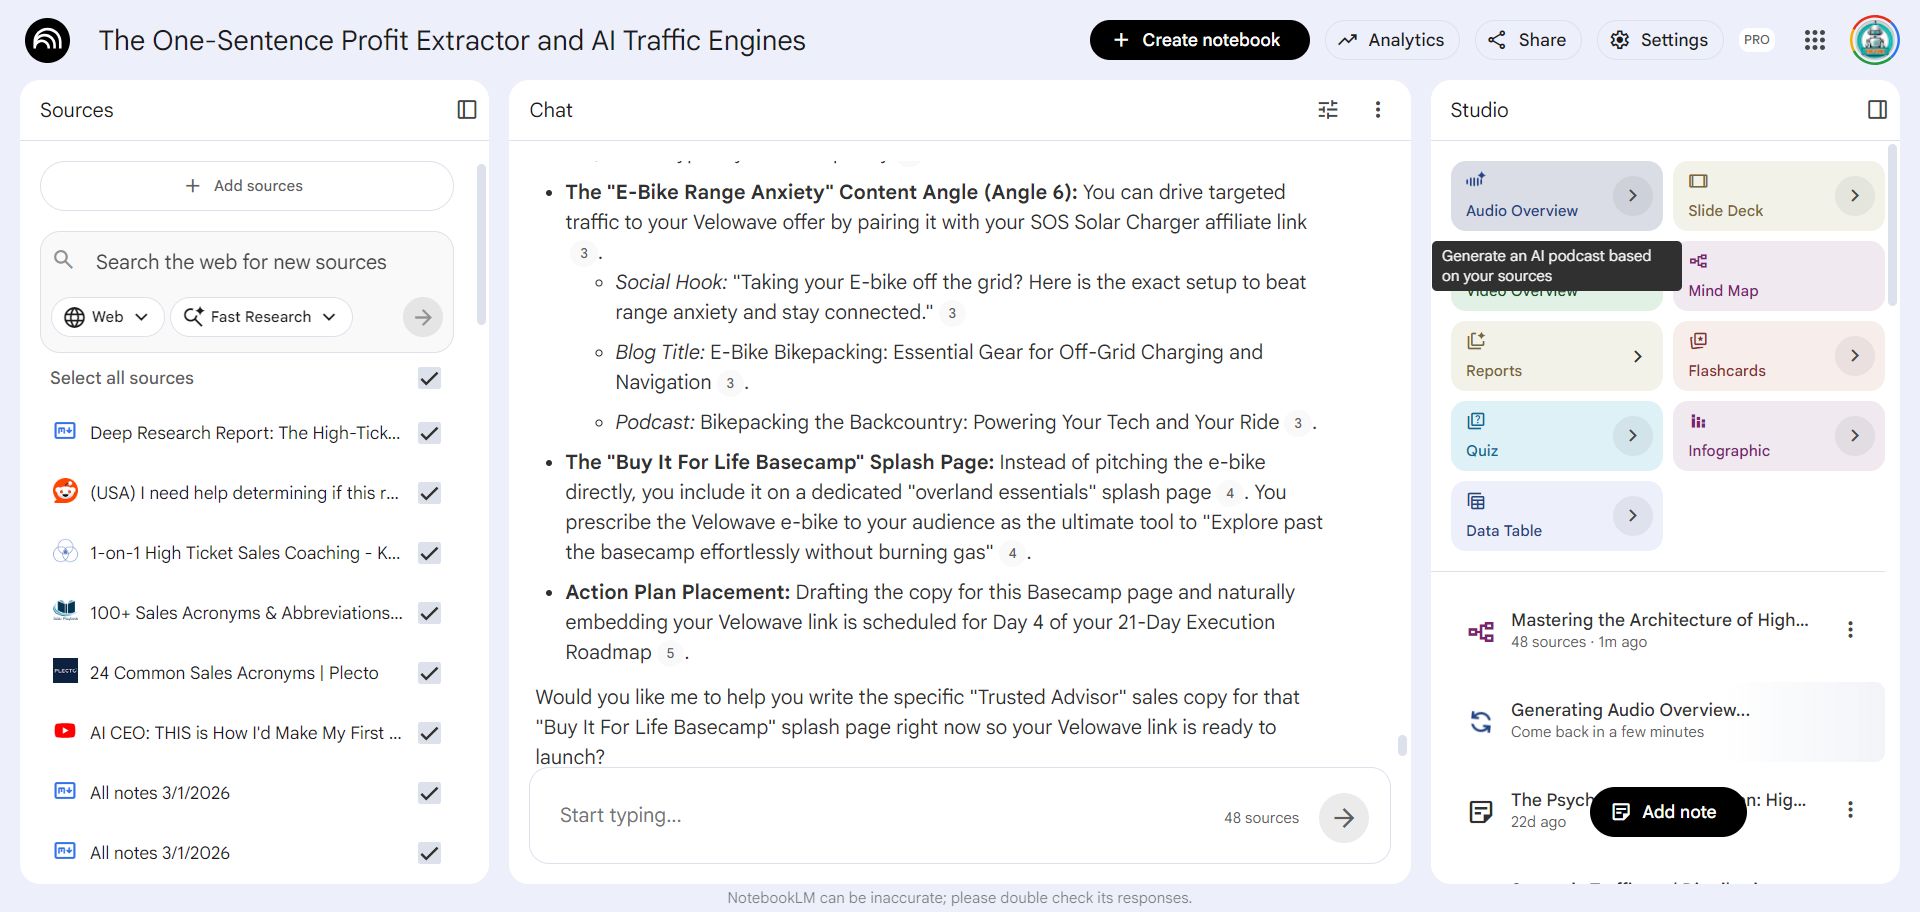1920x912 pixels.
Task: Open the Web source type dropdown
Action: click(106, 317)
